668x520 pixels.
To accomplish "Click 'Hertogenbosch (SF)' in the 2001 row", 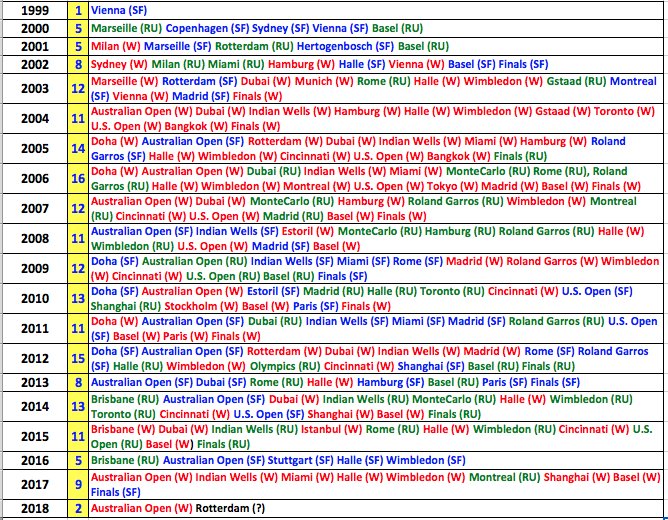I will click(345, 46).
